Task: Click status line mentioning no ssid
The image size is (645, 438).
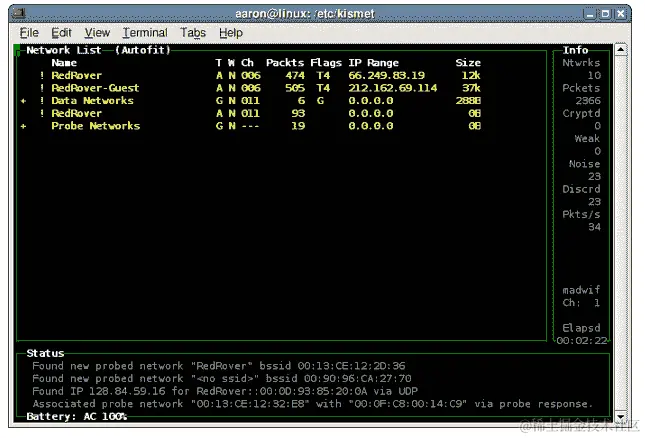Action: click(x=222, y=378)
